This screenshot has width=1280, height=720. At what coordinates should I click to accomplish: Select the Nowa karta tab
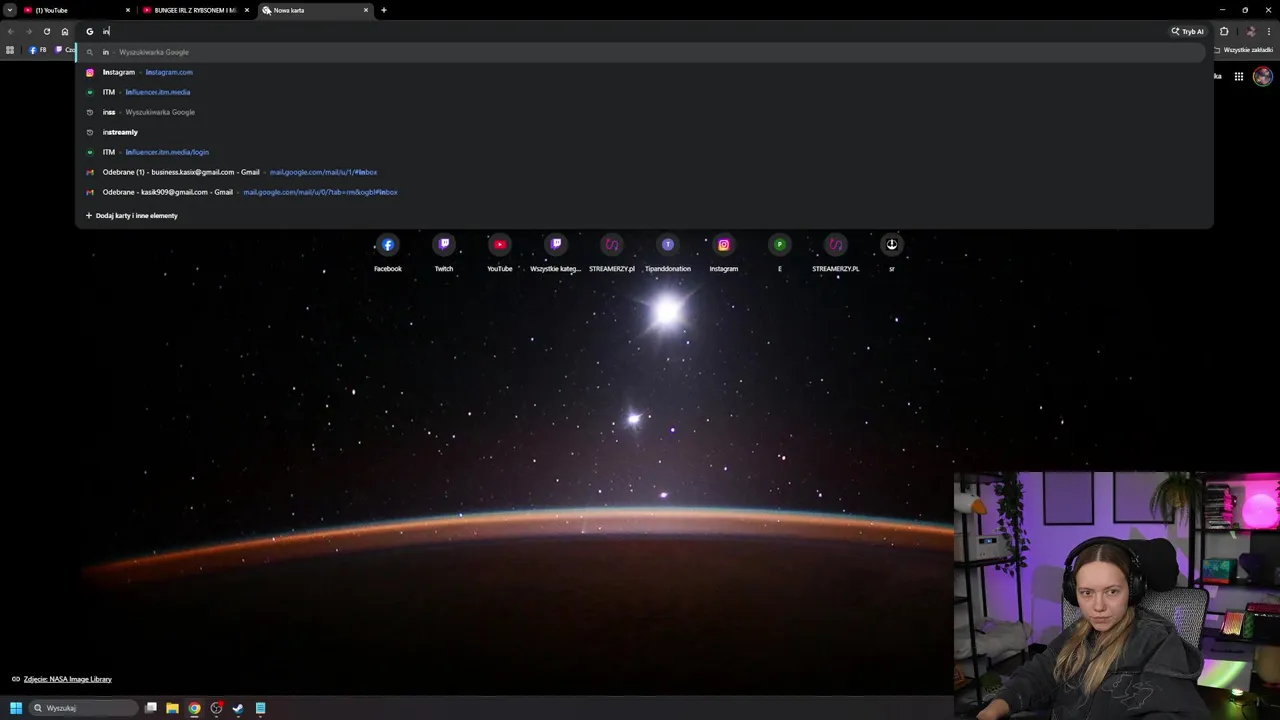315,10
